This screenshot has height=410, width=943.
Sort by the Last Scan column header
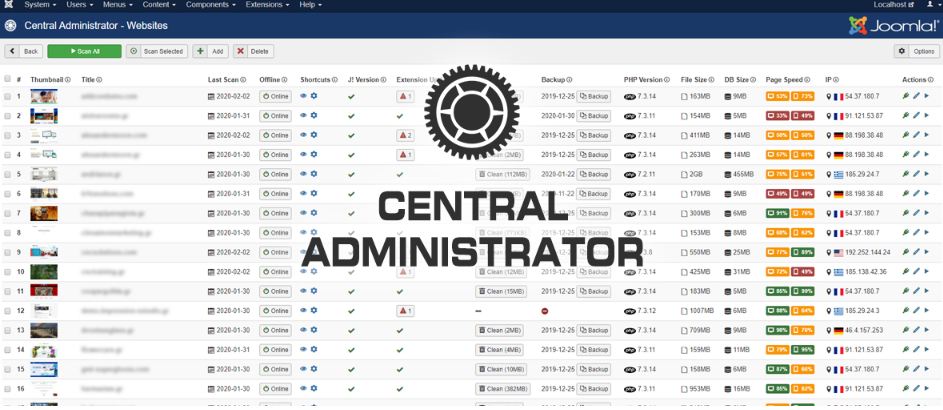click(223, 79)
